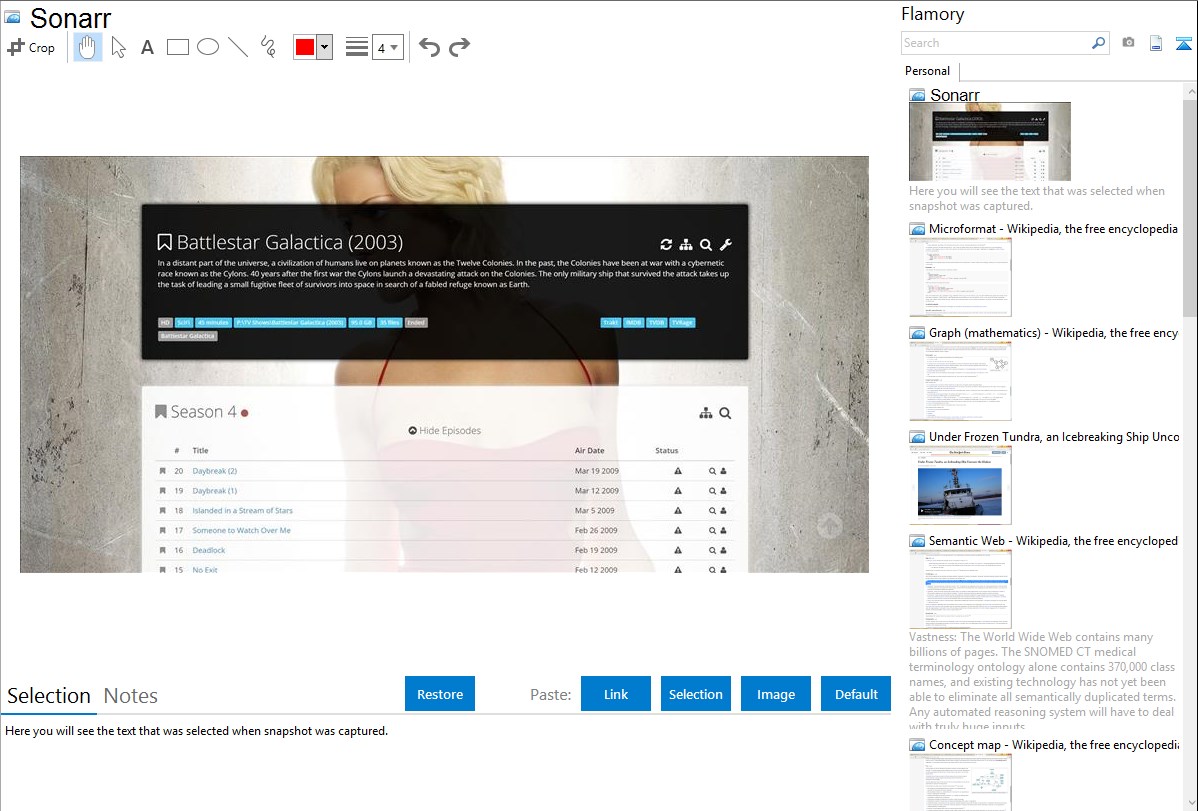The width and height of the screenshot is (1198, 811).
Task: Open the Concept map snapshot thumbnail
Action: [x=960, y=783]
